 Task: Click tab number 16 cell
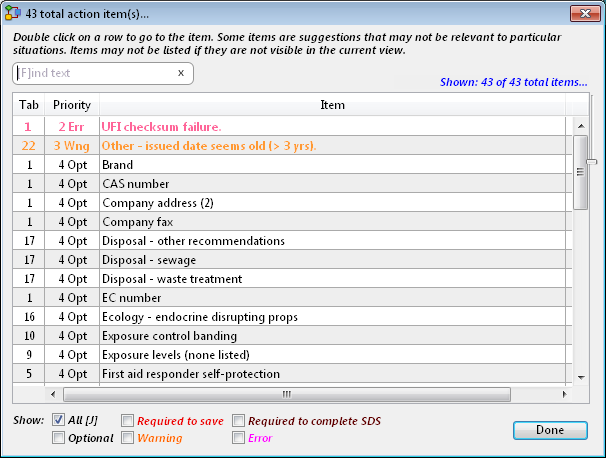29,316
